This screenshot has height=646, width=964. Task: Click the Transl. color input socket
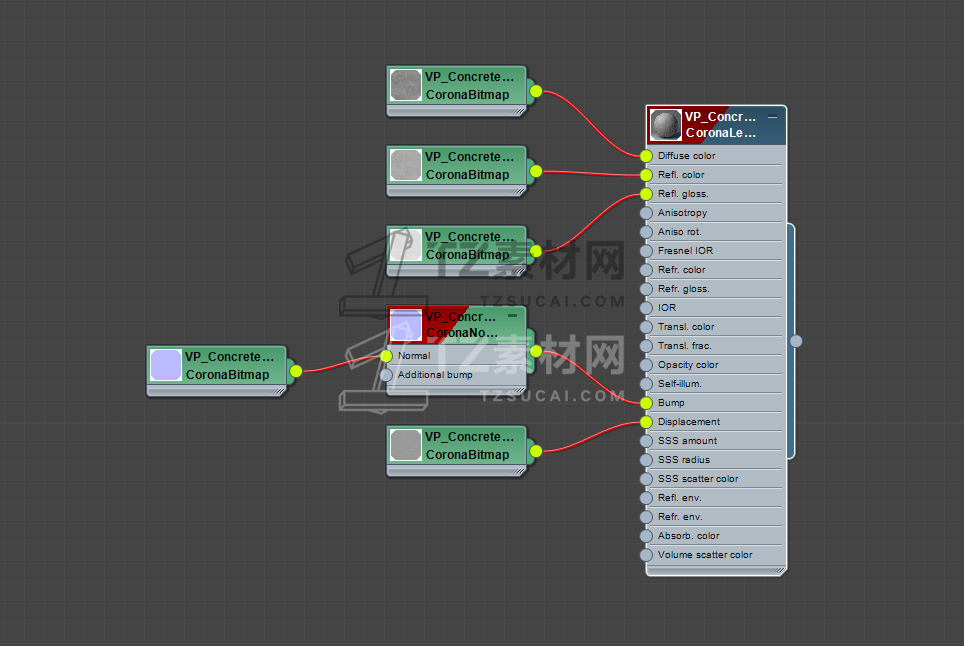[x=646, y=327]
